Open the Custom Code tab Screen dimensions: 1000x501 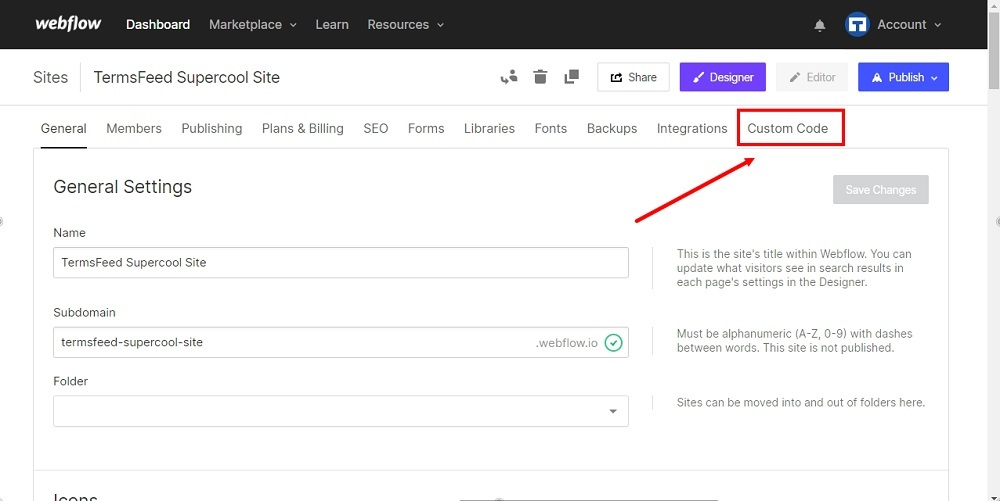coord(788,128)
